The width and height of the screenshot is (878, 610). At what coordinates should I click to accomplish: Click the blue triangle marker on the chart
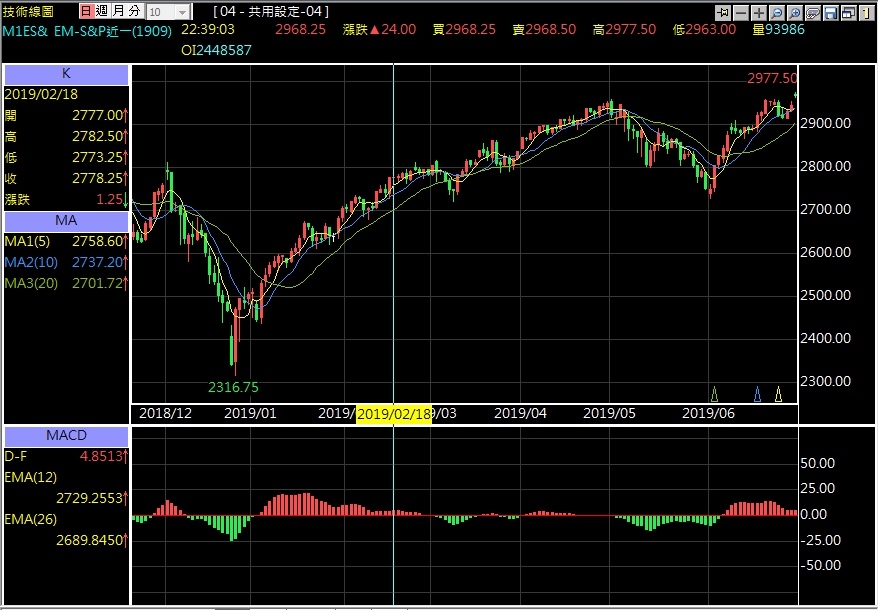click(757, 394)
